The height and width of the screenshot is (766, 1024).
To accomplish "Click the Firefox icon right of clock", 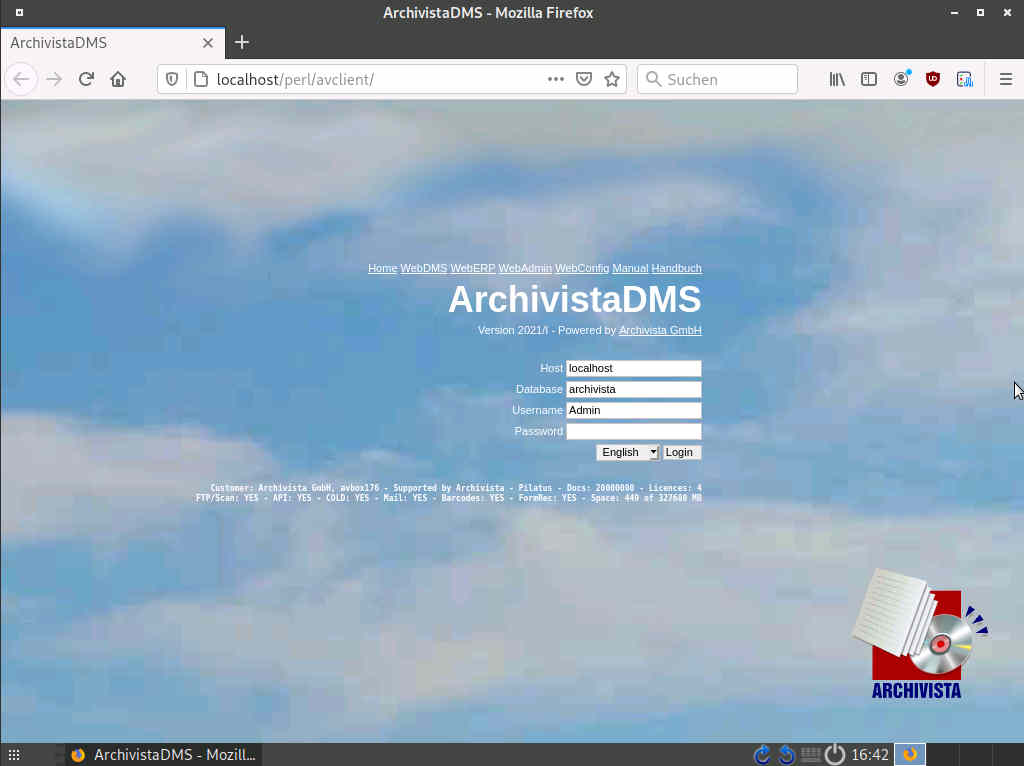I will tap(910, 755).
